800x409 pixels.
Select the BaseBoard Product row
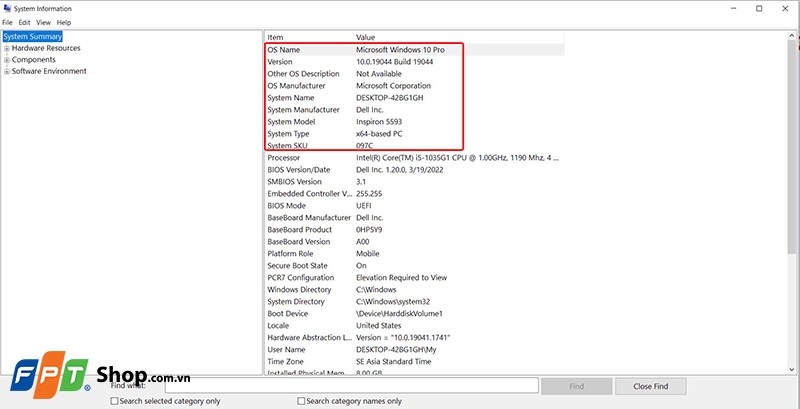click(414, 229)
